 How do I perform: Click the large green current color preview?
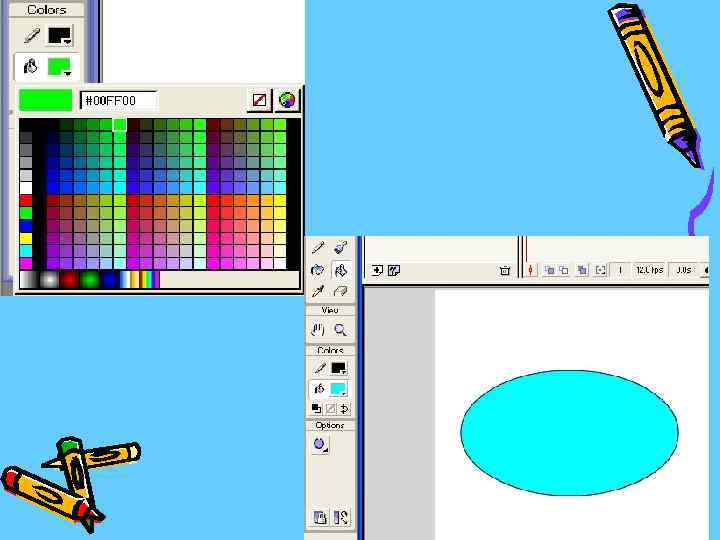point(45,100)
